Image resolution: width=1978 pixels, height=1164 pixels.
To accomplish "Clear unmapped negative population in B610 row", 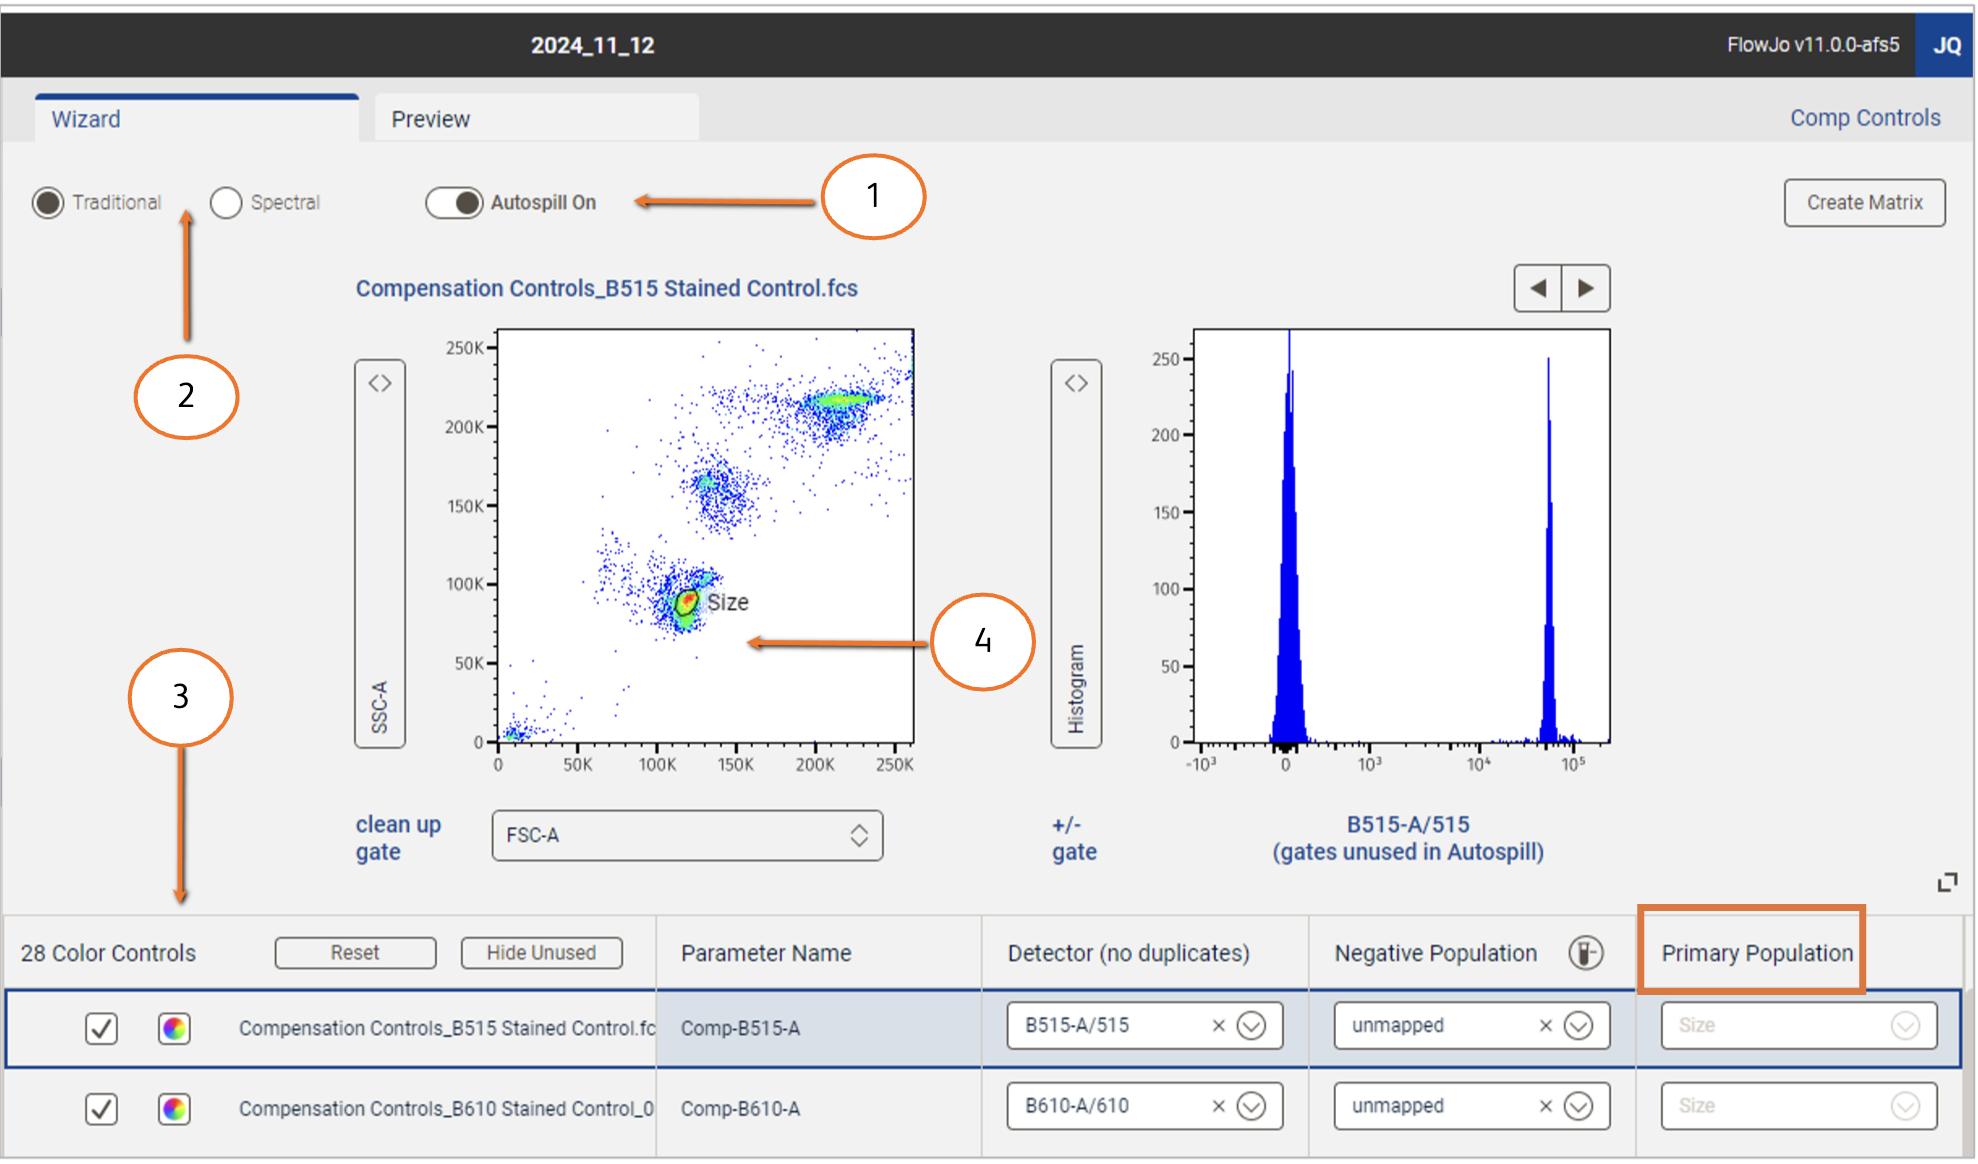I will (x=1545, y=1106).
